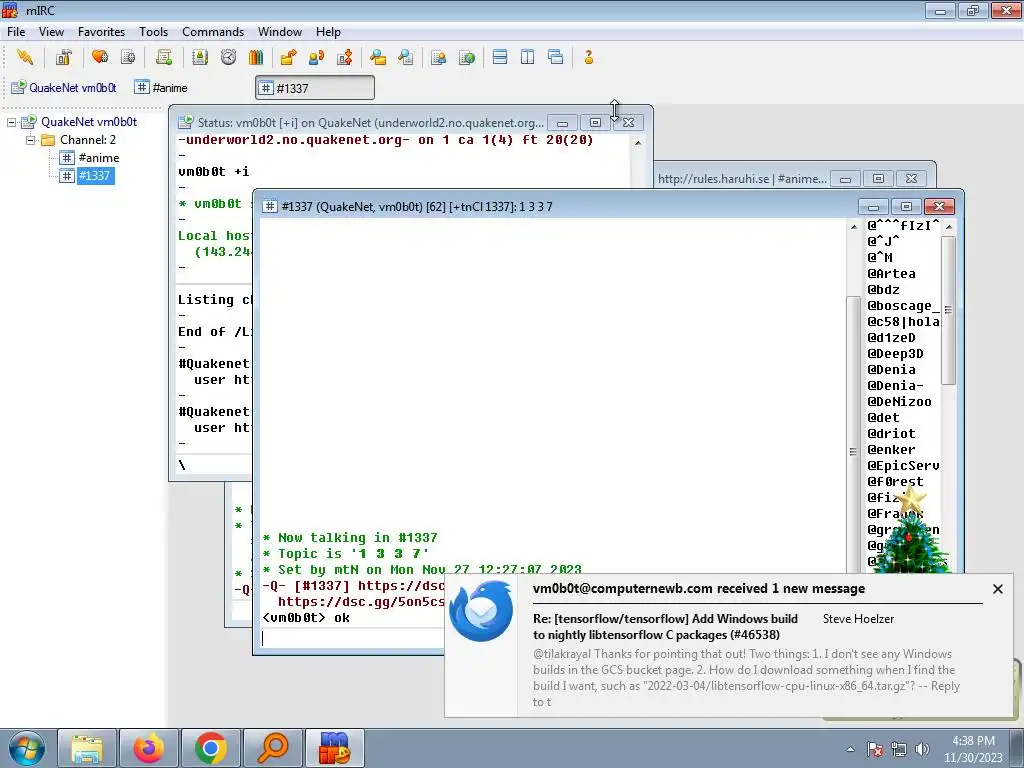
Task: Open Log Files search icon
Action: 406,57
